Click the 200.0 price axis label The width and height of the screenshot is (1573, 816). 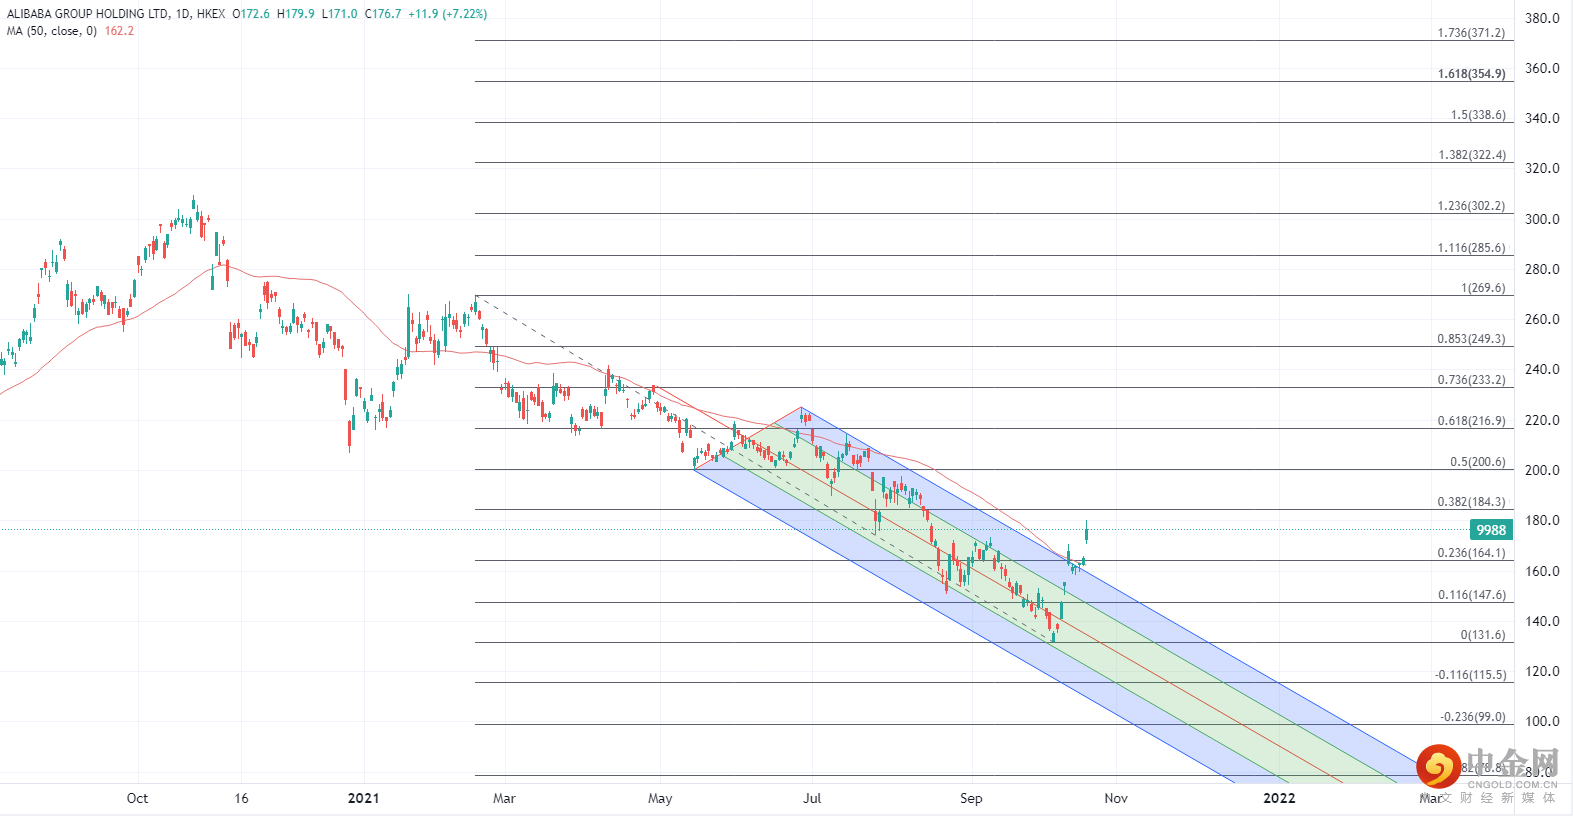click(x=1542, y=470)
